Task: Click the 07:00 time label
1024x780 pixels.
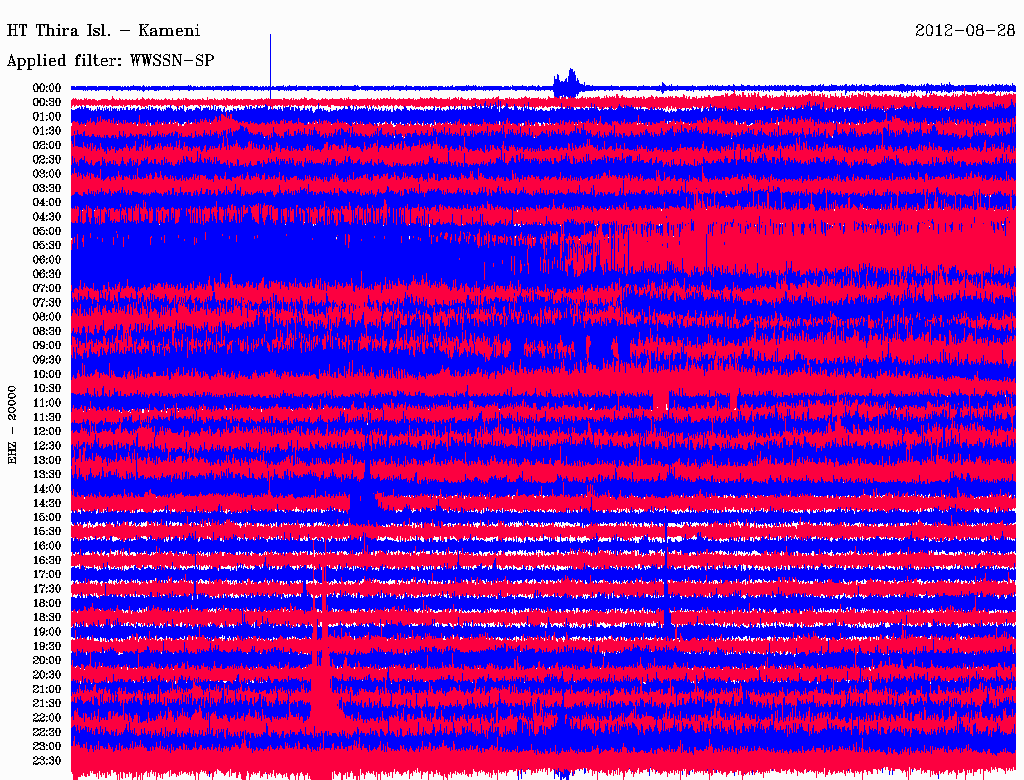Action: coord(47,288)
